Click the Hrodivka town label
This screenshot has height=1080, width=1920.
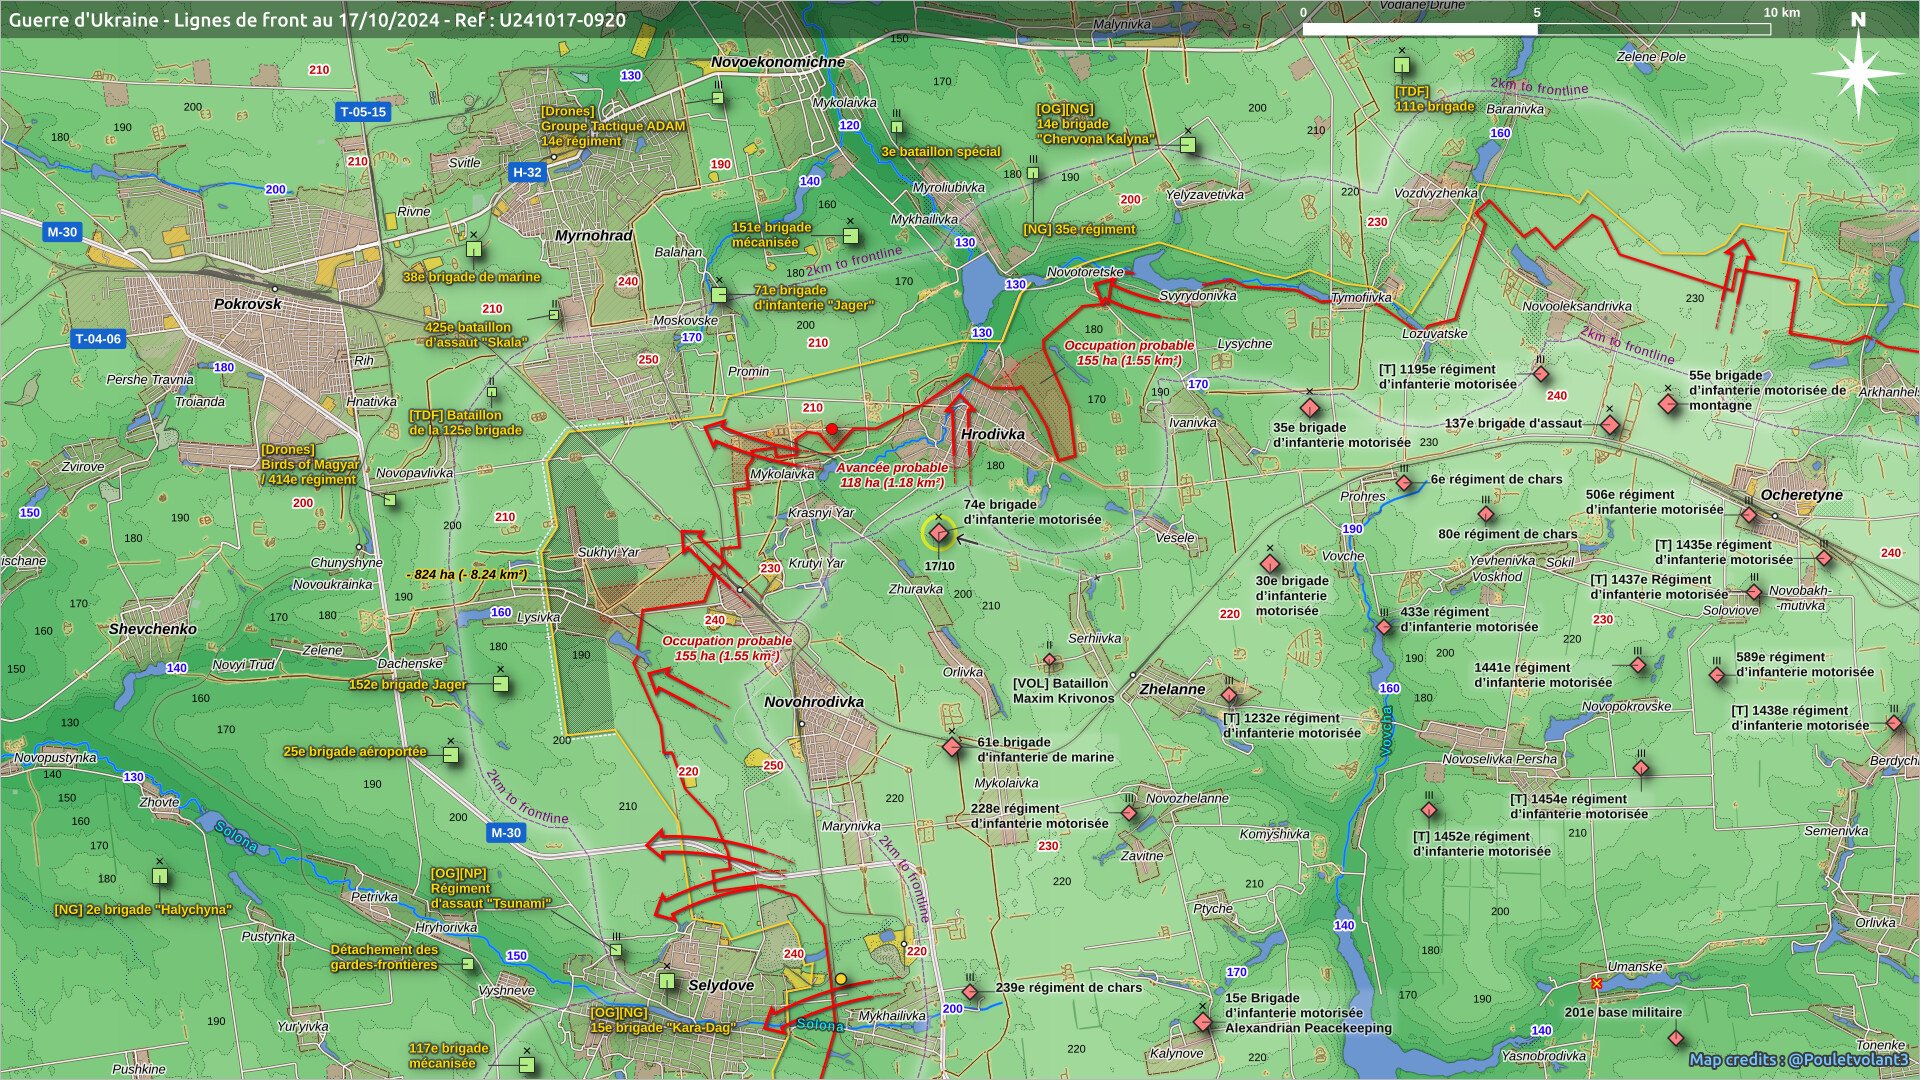pyautogui.click(x=993, y=434)
